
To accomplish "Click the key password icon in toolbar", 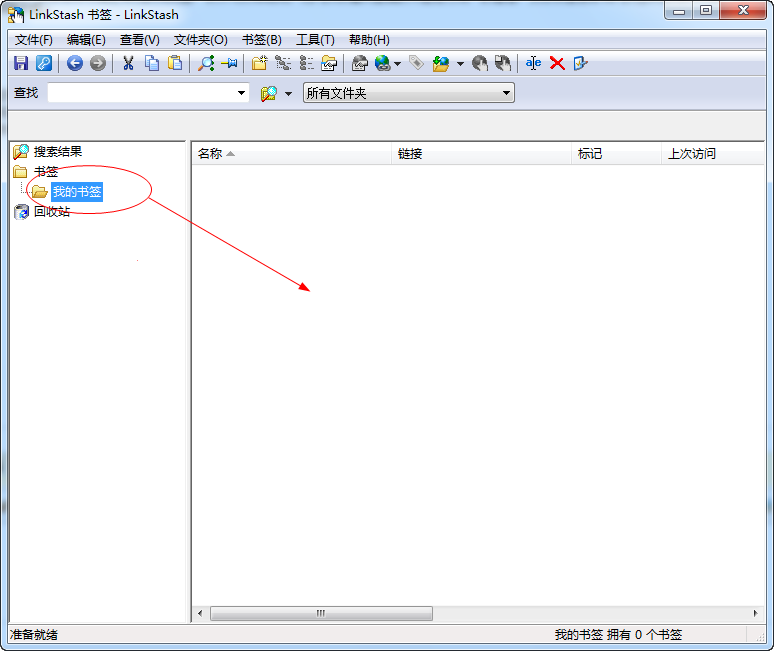I will coord(44,63).
